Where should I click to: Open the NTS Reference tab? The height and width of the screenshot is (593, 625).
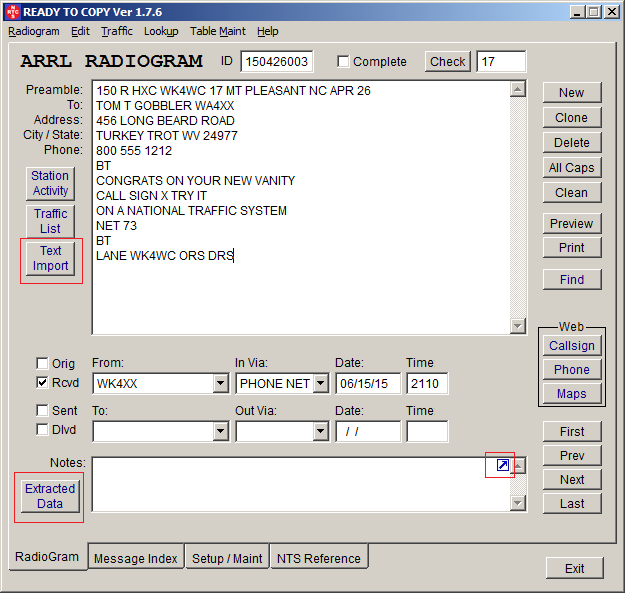[319, 558]
